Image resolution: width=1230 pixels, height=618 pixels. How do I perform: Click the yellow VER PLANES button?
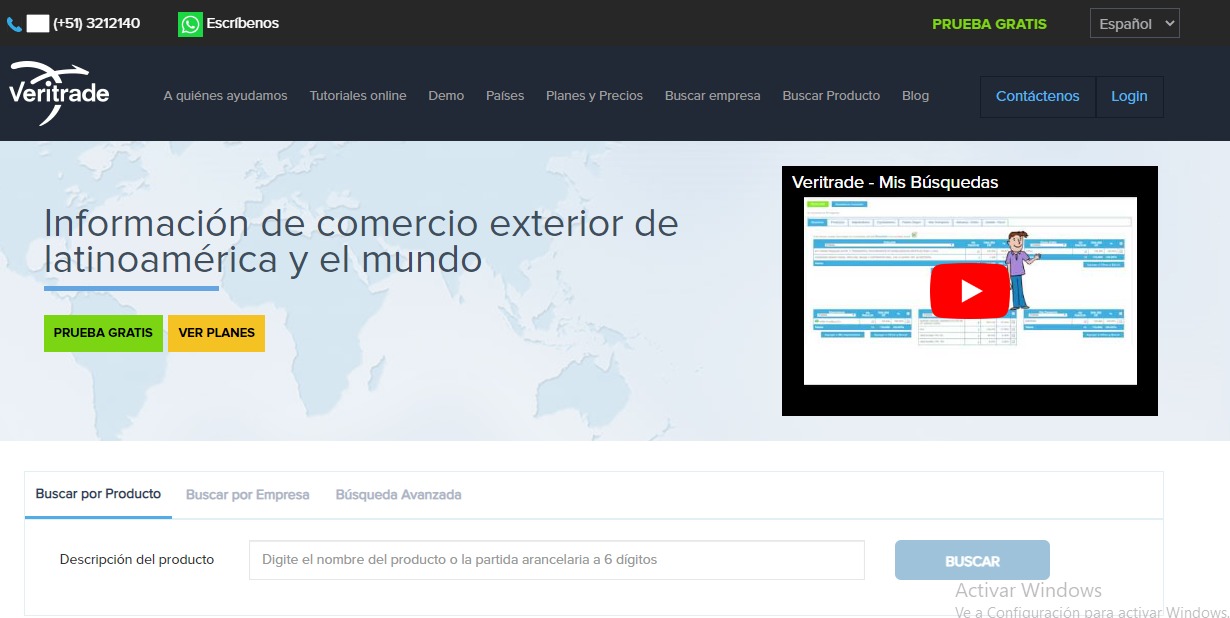pyautogui.click(x=216, y=333)
